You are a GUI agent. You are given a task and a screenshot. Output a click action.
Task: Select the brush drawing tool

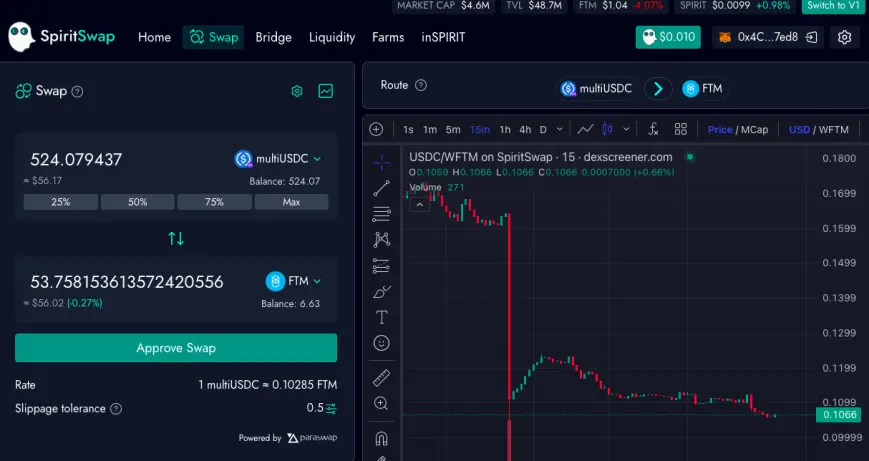[381, 291]
